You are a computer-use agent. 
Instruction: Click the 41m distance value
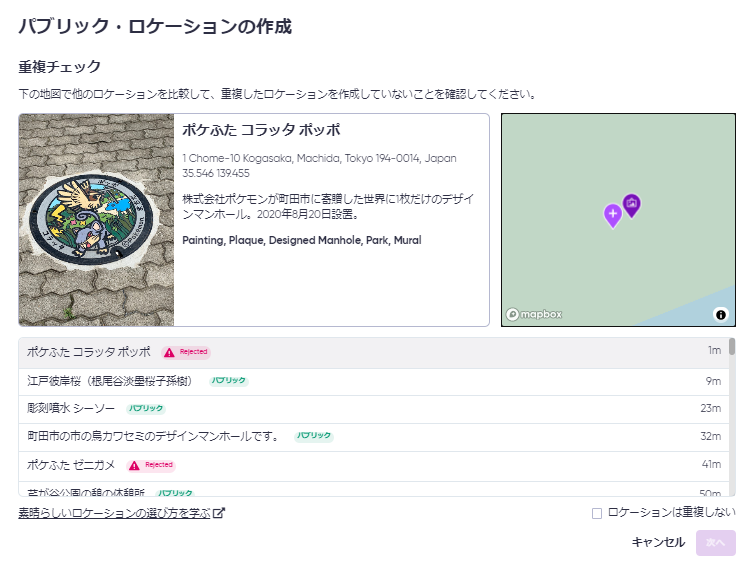click(711, 465)
